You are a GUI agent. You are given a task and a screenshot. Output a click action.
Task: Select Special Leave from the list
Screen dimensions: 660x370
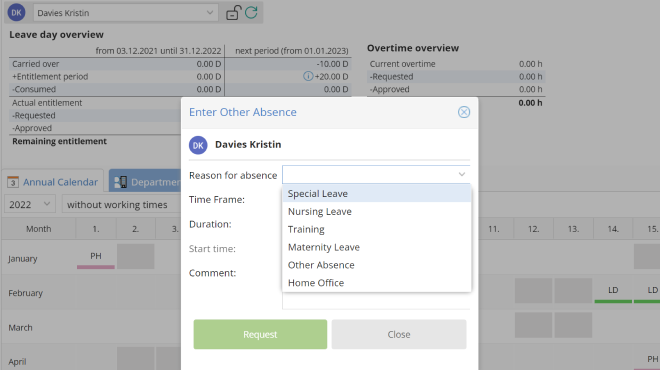tap(376, 194)
